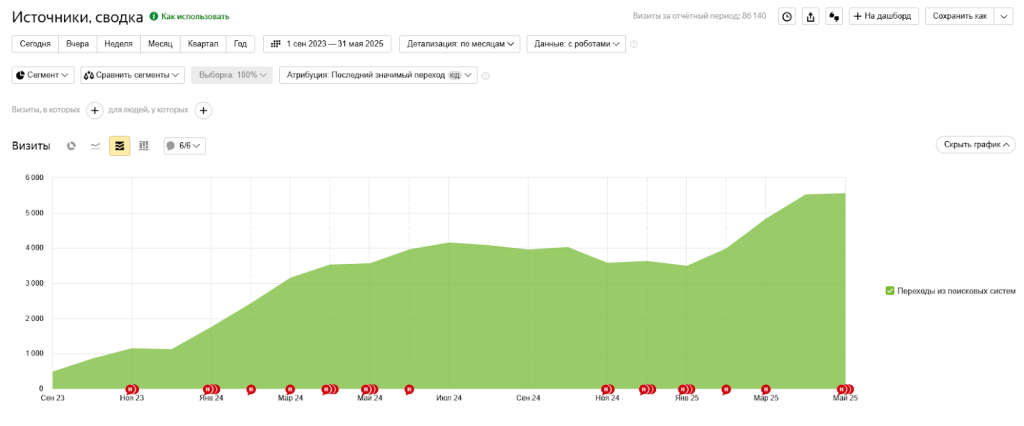Open the Данные: с роботами dropdown
The height and width of the screenshot is (426, 1024).
(x=577, y=44)
